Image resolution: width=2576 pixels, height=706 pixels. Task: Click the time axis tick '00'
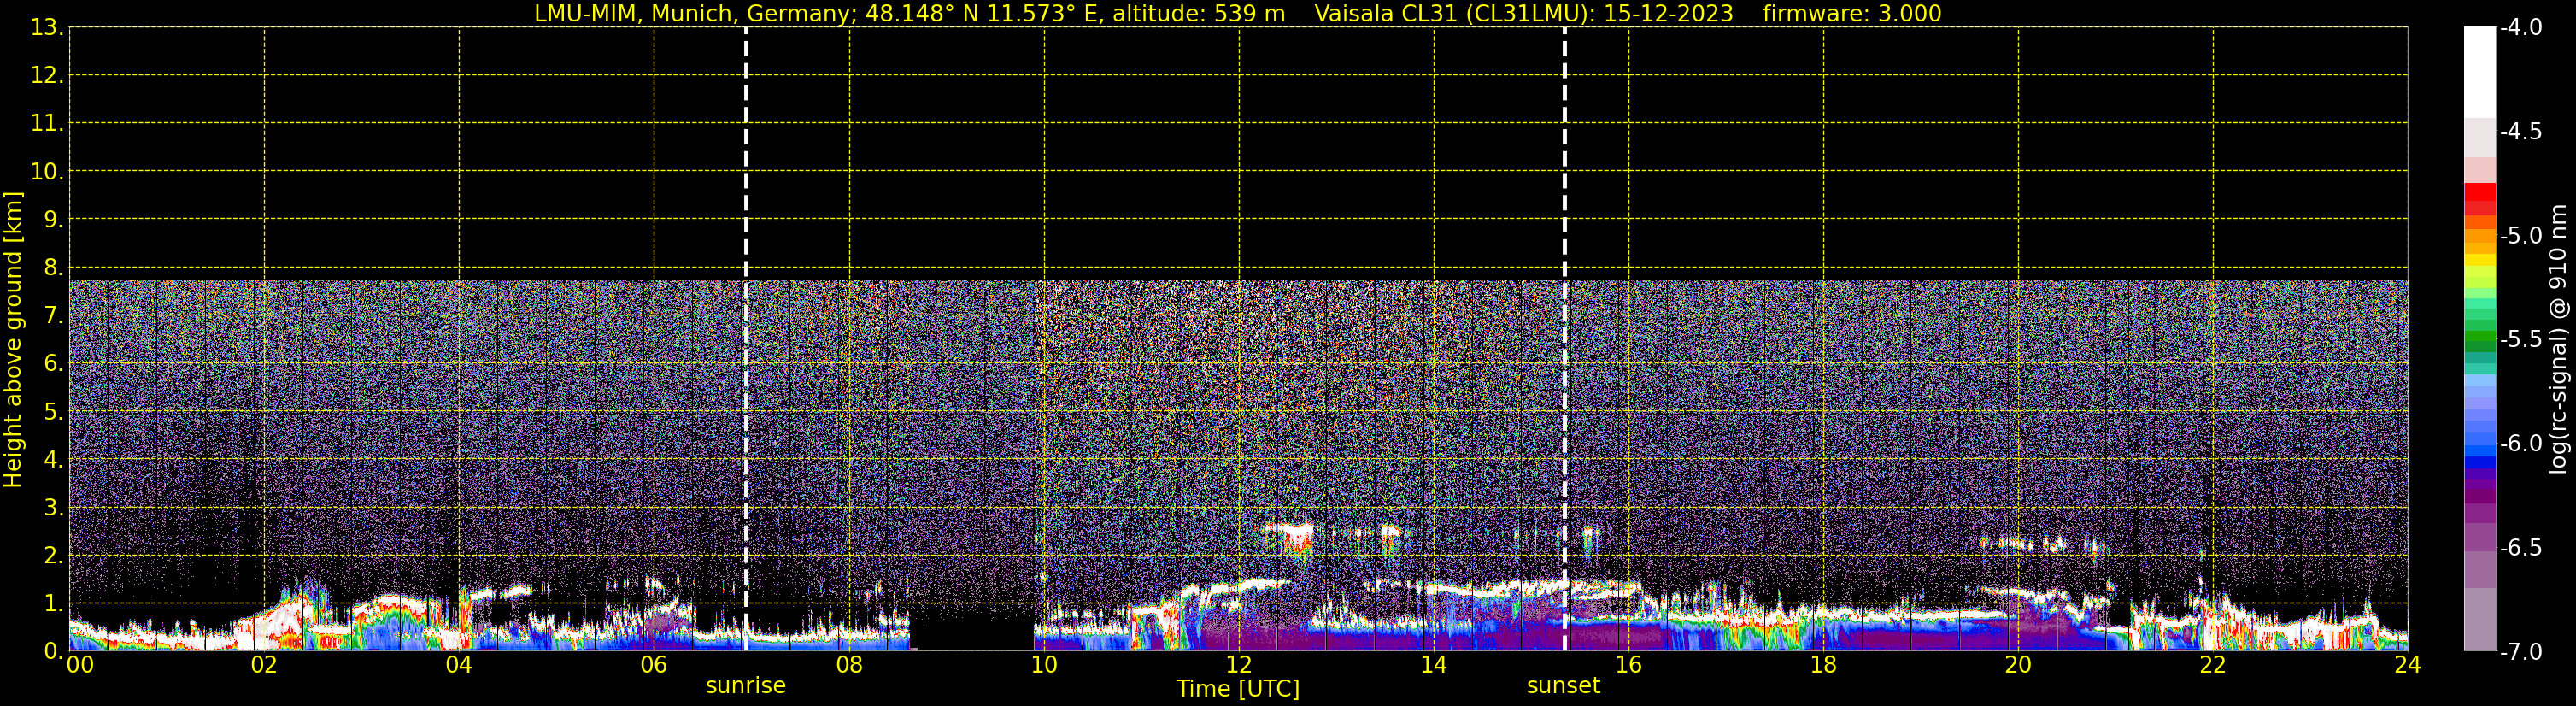coord(80,665)
